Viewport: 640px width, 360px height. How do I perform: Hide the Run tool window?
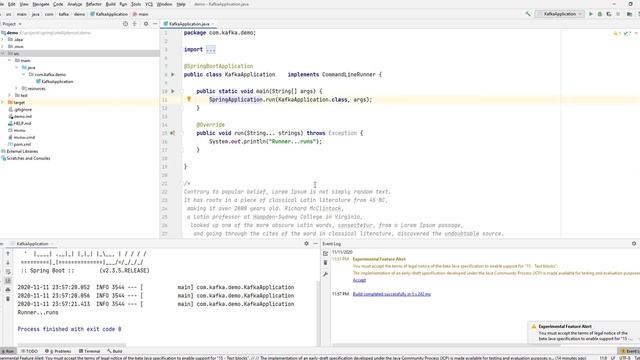click(316, 244)
